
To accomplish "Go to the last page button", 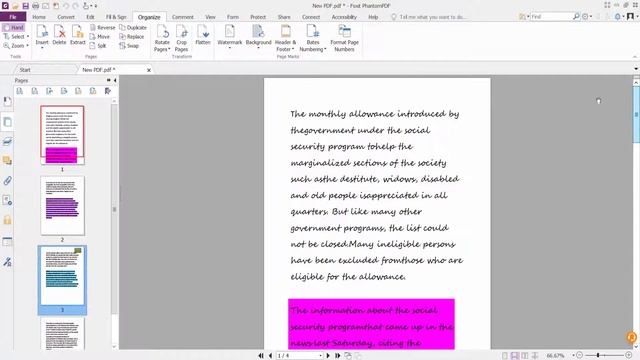I will pos(338,356).
